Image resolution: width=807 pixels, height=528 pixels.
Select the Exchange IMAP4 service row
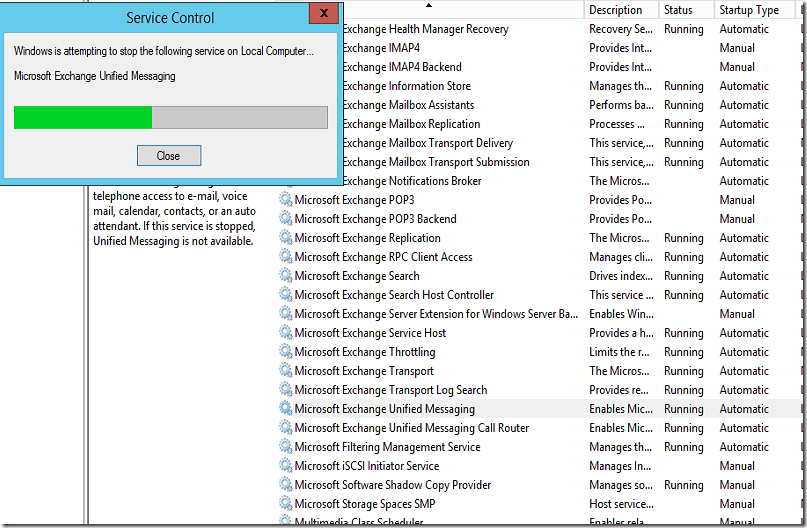coord(381,48)
